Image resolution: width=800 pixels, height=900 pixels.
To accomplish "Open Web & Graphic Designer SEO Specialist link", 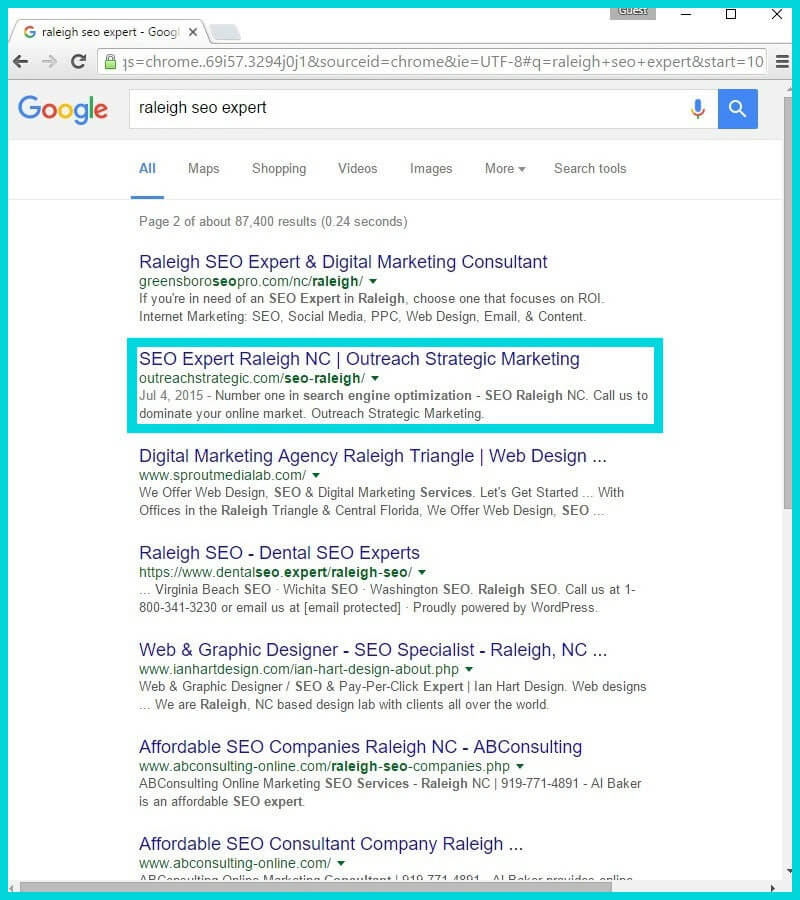I will 372,650.
